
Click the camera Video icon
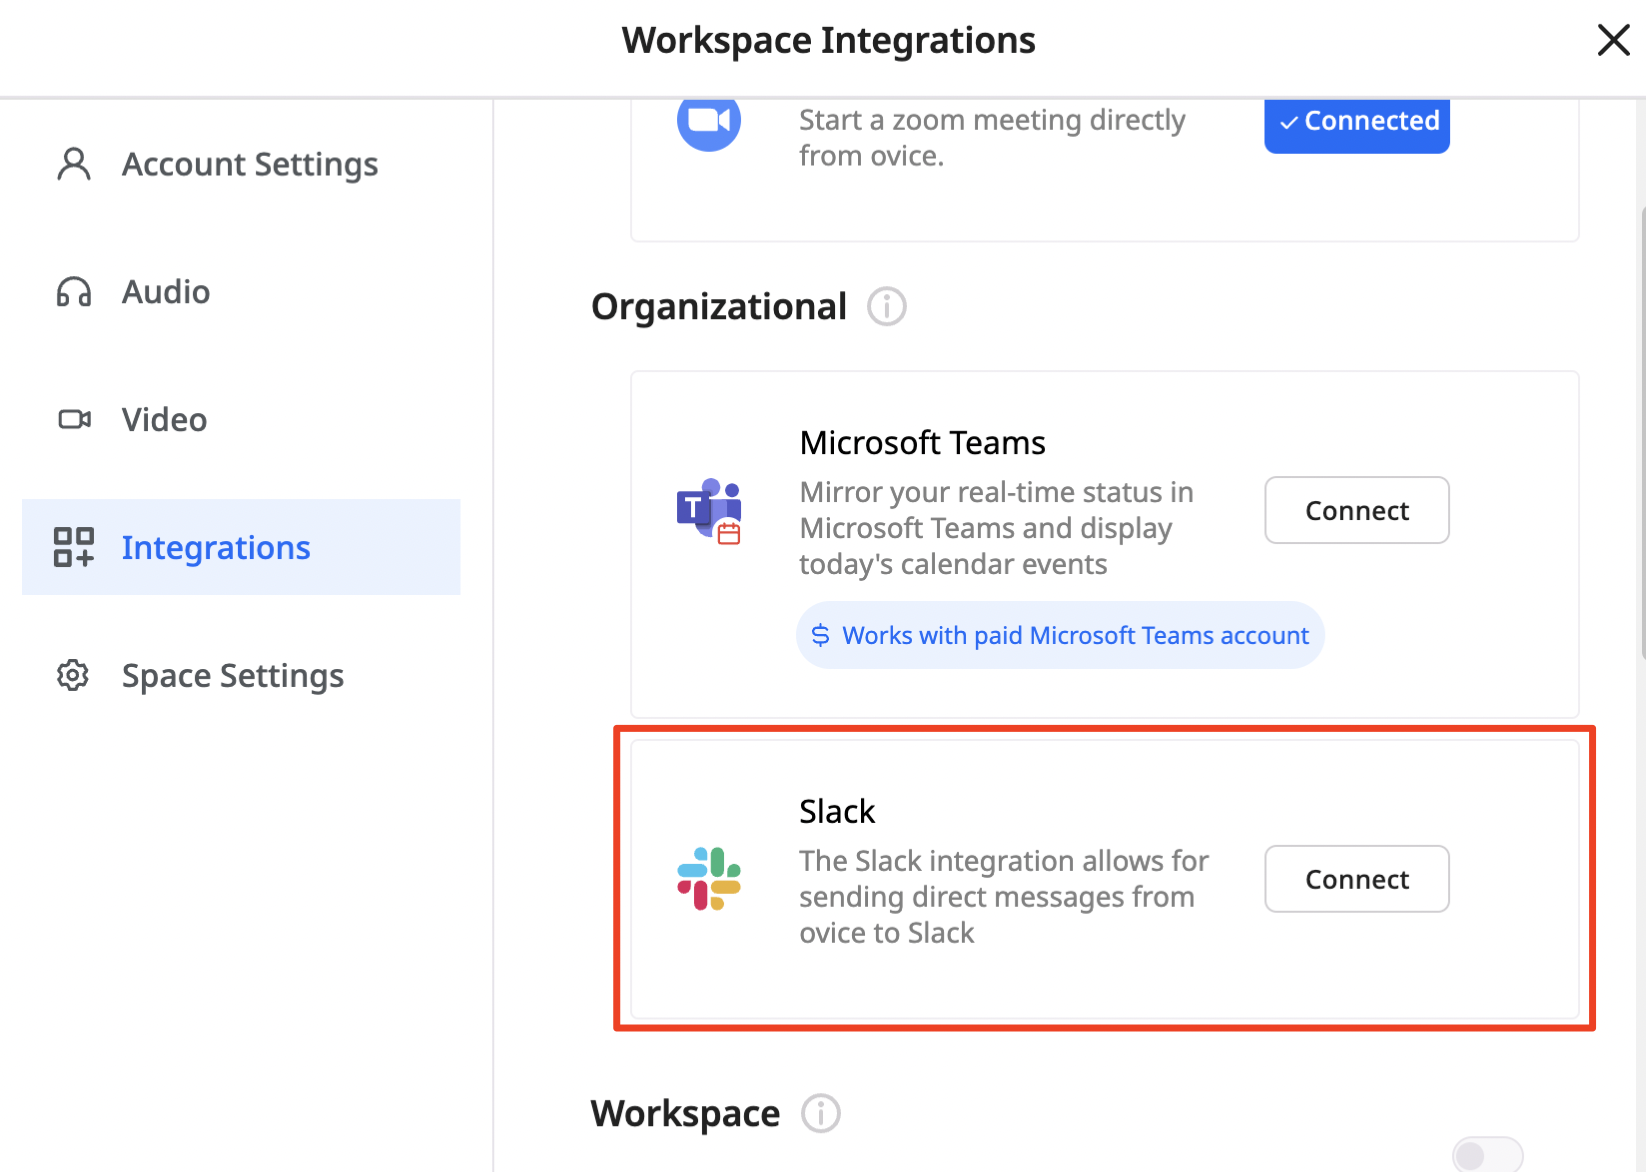click(74, 419)
